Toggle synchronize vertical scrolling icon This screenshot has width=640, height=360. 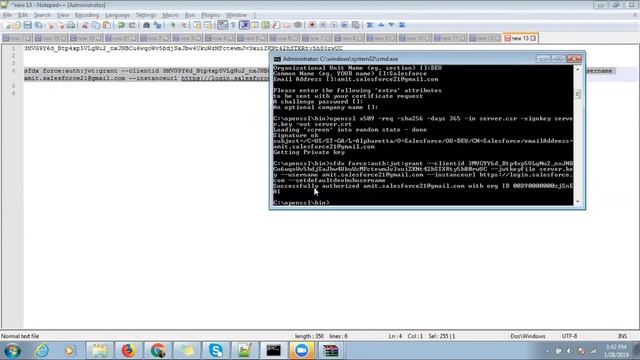click(197, 25)
